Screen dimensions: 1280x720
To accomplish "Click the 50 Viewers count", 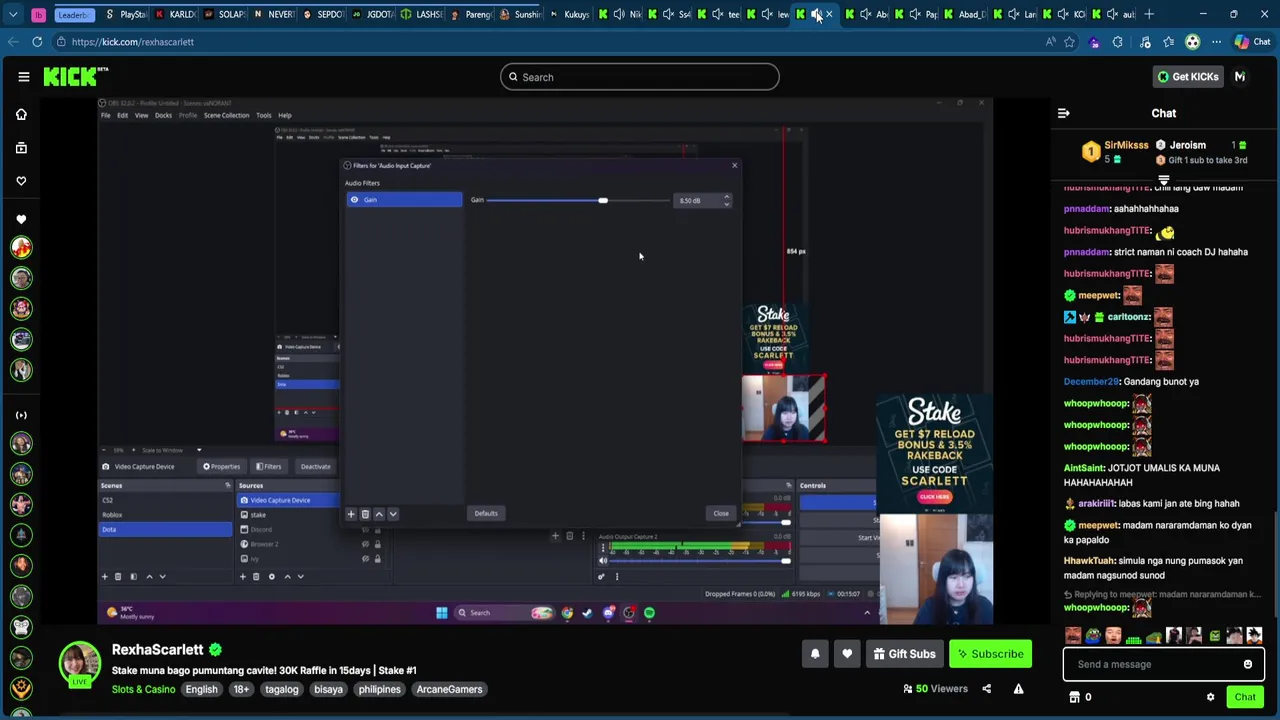I will tap(935, 689).
